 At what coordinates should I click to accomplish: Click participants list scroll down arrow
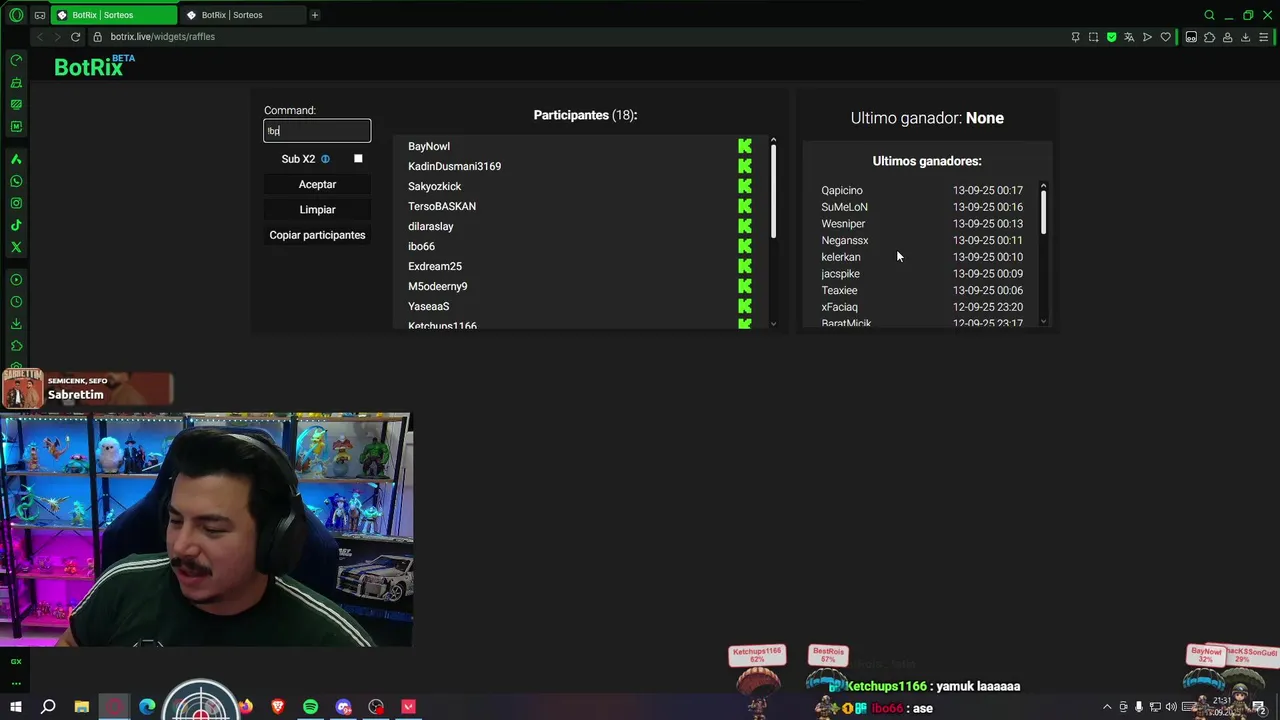point(773,323)
